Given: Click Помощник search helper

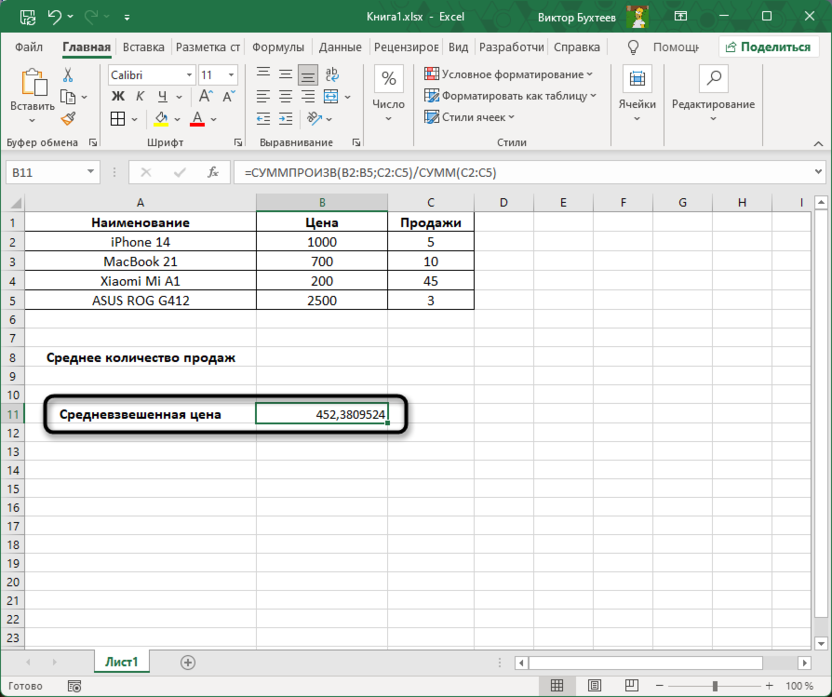Looking at the screenshot, I should pyautogui.click(x=663, y=47).
